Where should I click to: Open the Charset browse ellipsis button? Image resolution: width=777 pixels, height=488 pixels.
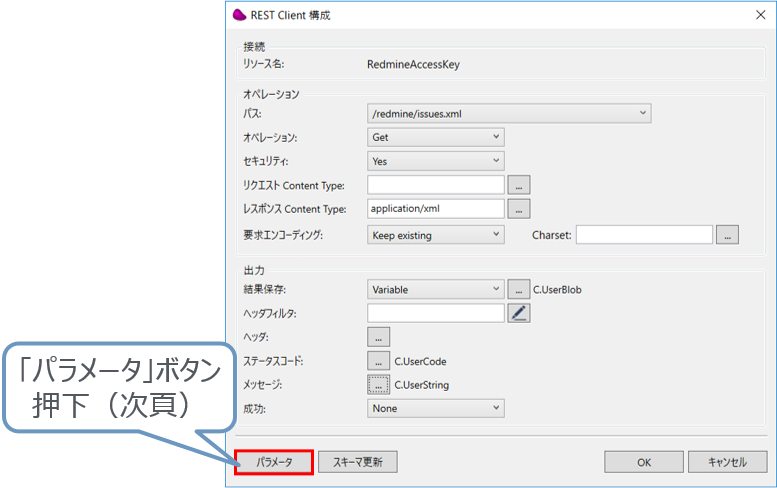(x=727, y=235)
